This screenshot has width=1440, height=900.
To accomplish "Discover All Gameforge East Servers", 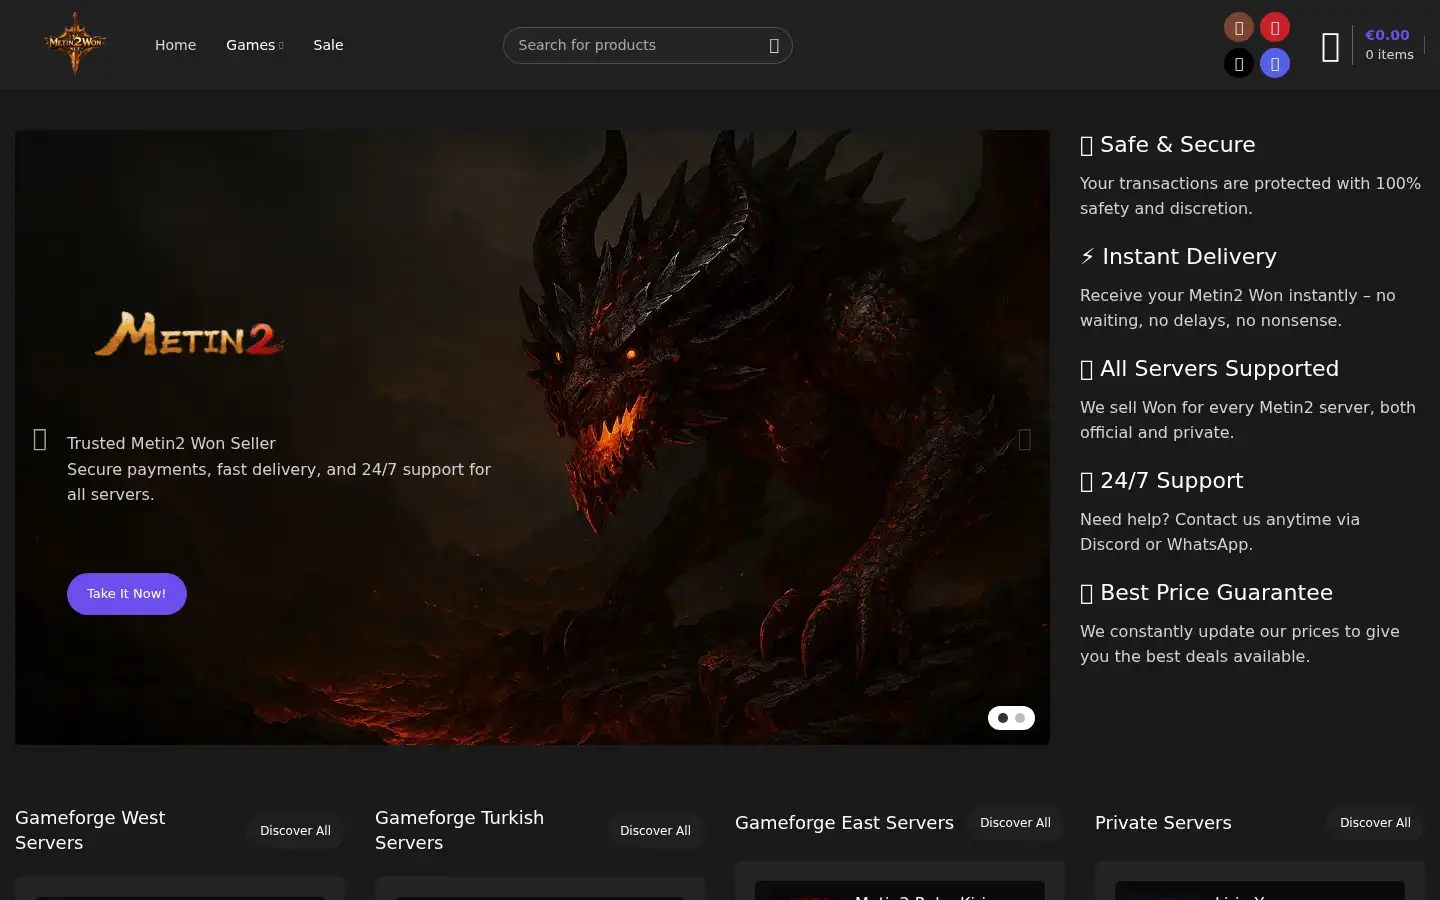I will click(1015, 823).
